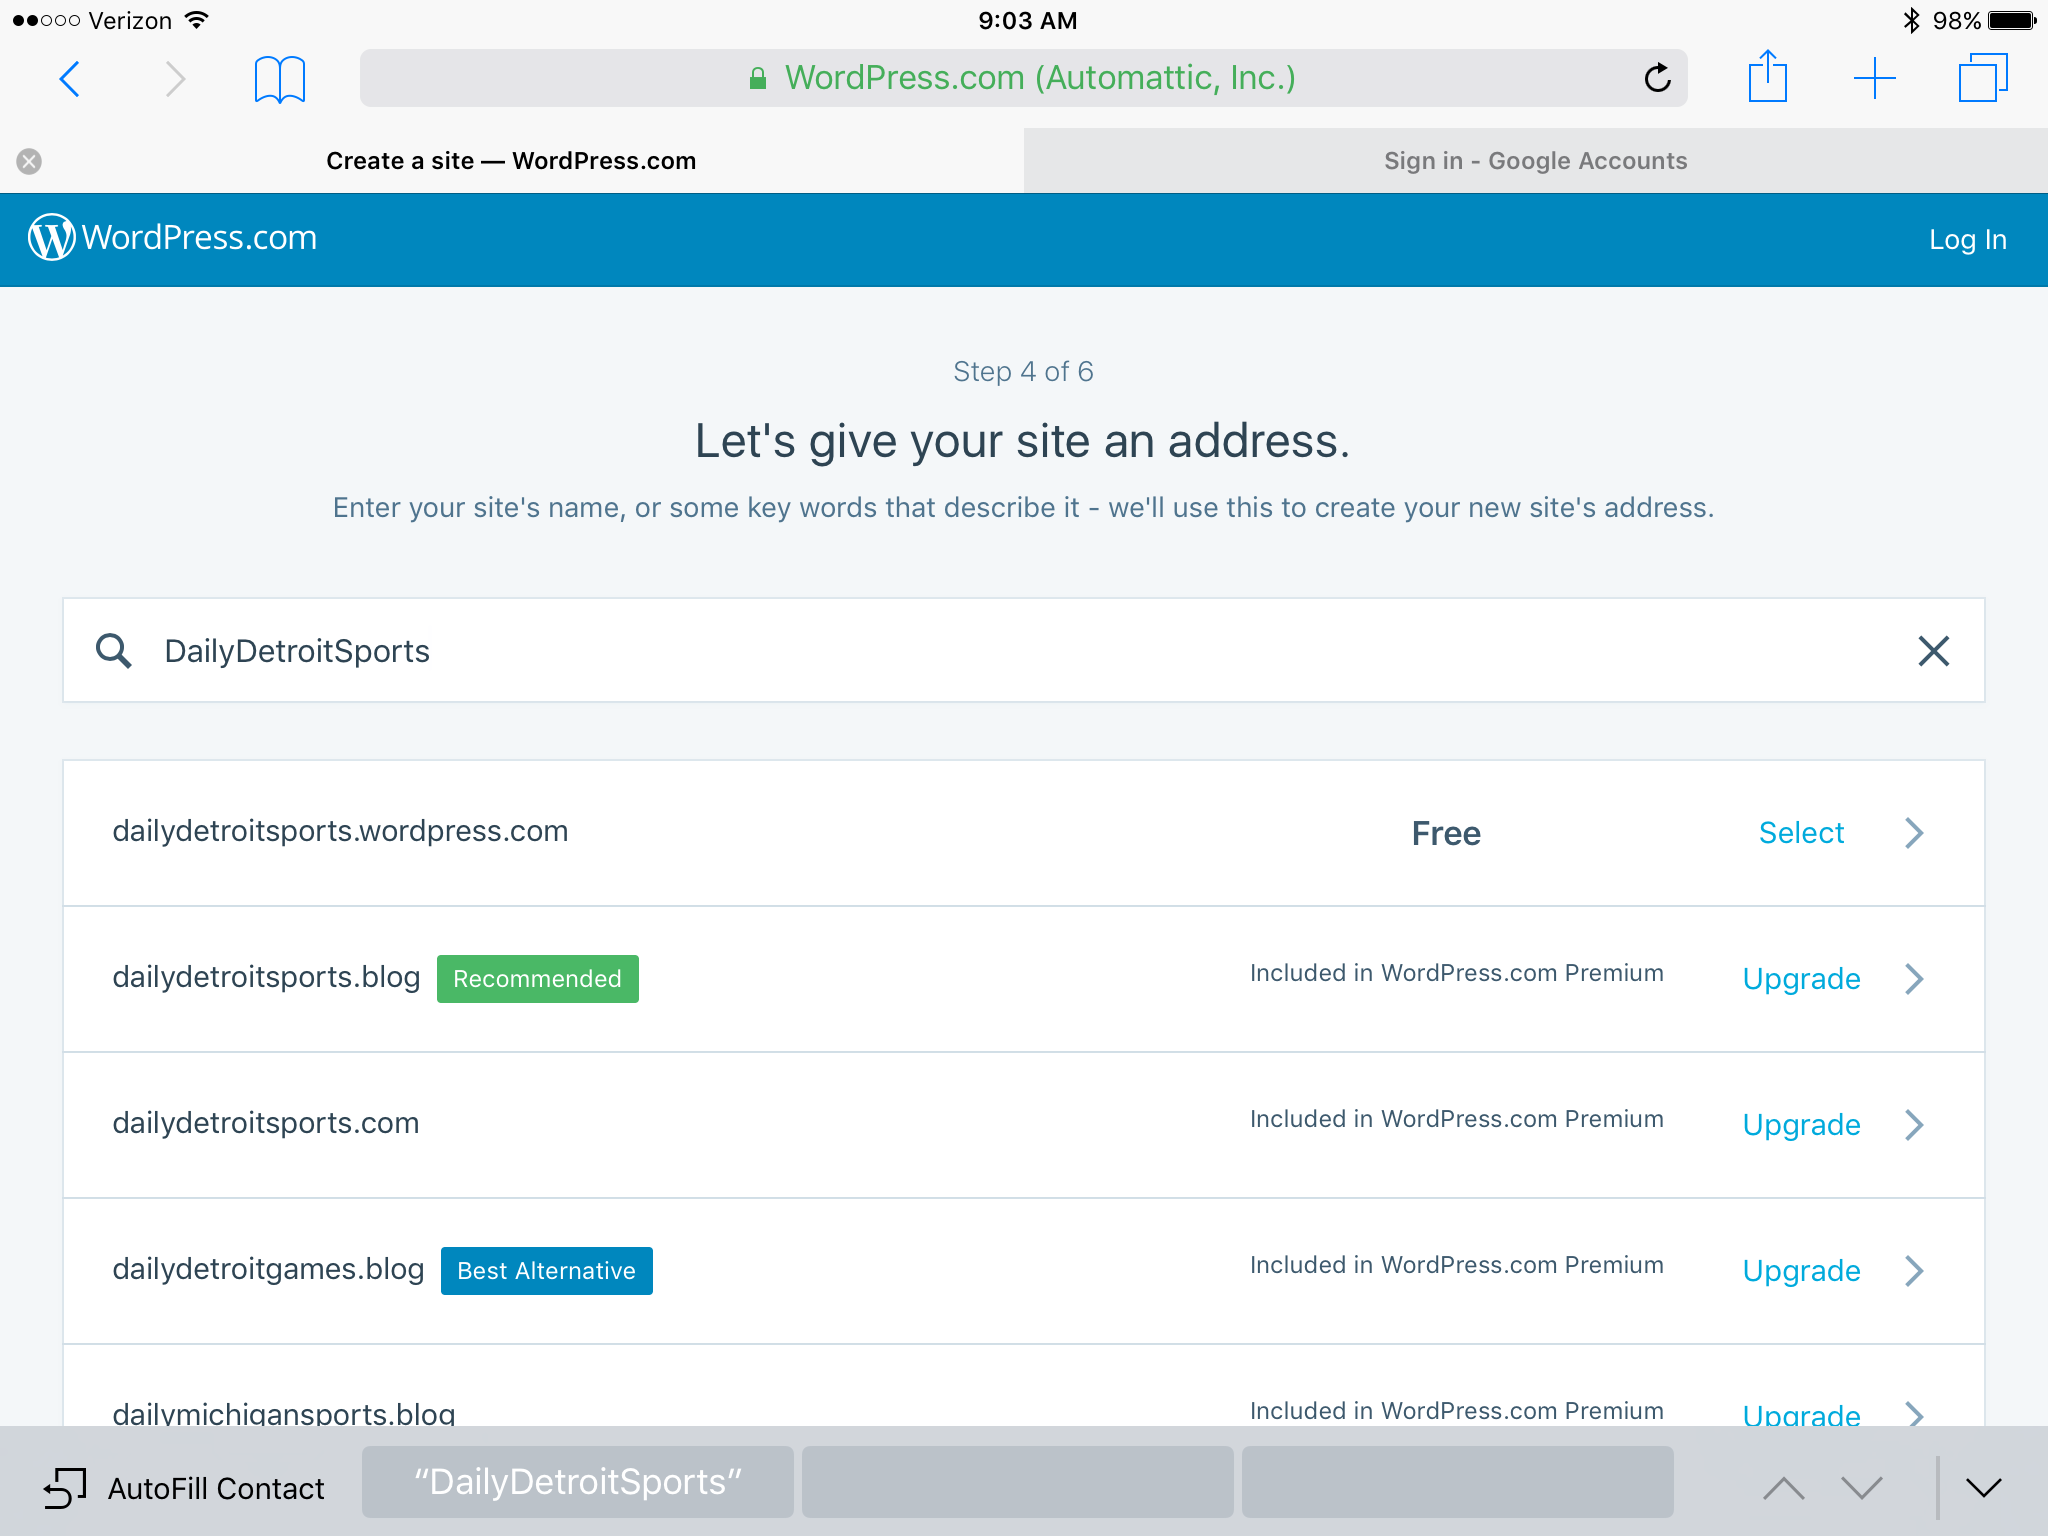
Task: Open the bookmarks book icon
Action: [279, 79]
